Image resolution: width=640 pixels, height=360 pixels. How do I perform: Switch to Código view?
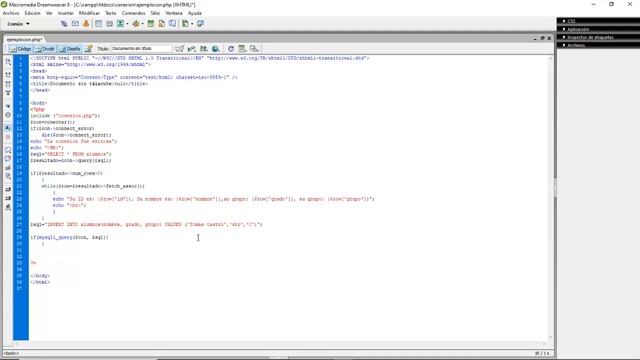tap(20, 49)
